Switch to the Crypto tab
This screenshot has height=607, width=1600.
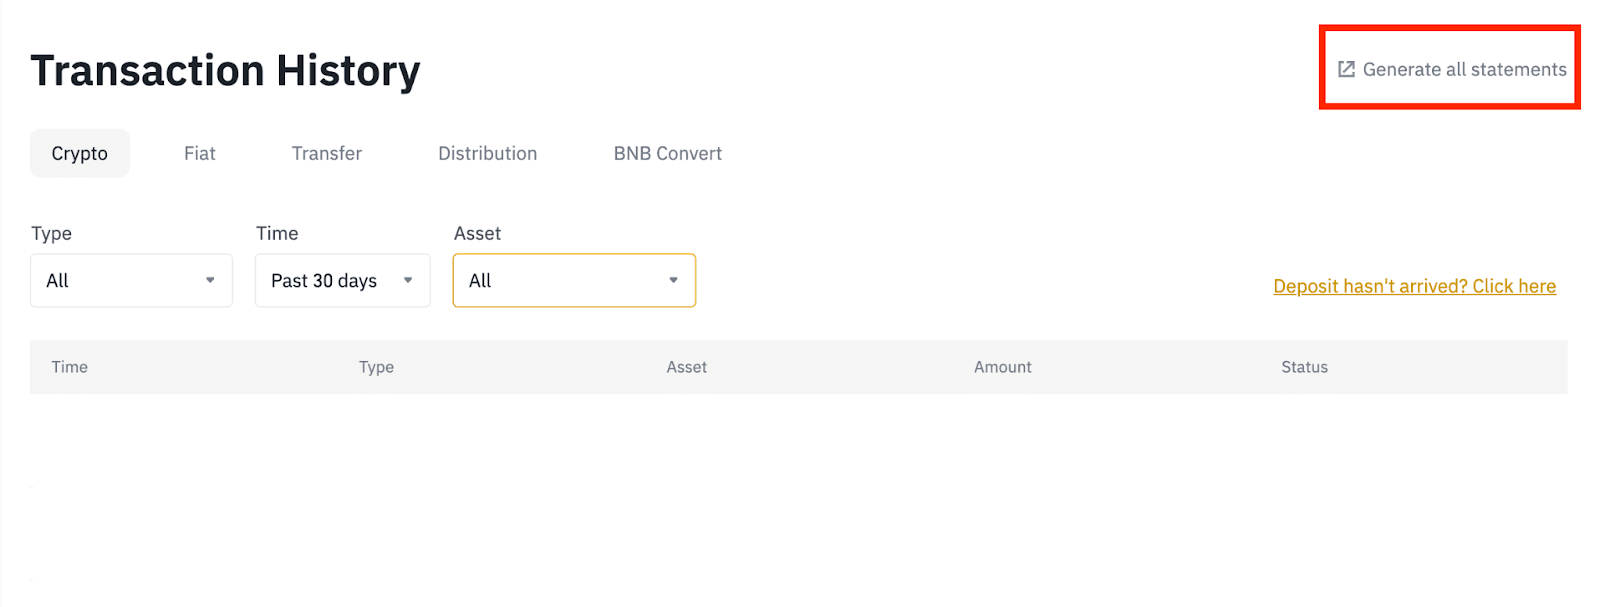point(80,153)
